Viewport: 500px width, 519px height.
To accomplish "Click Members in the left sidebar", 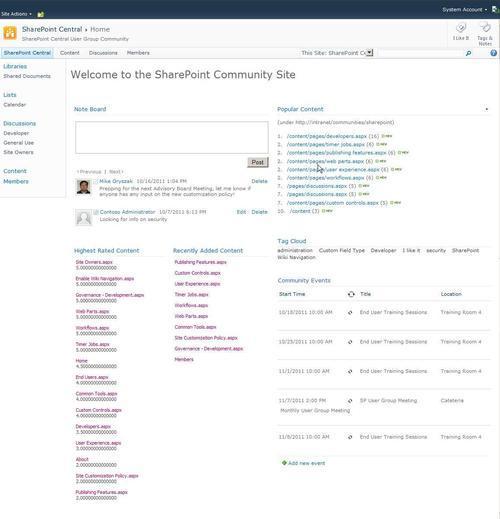I will (16, 181).
